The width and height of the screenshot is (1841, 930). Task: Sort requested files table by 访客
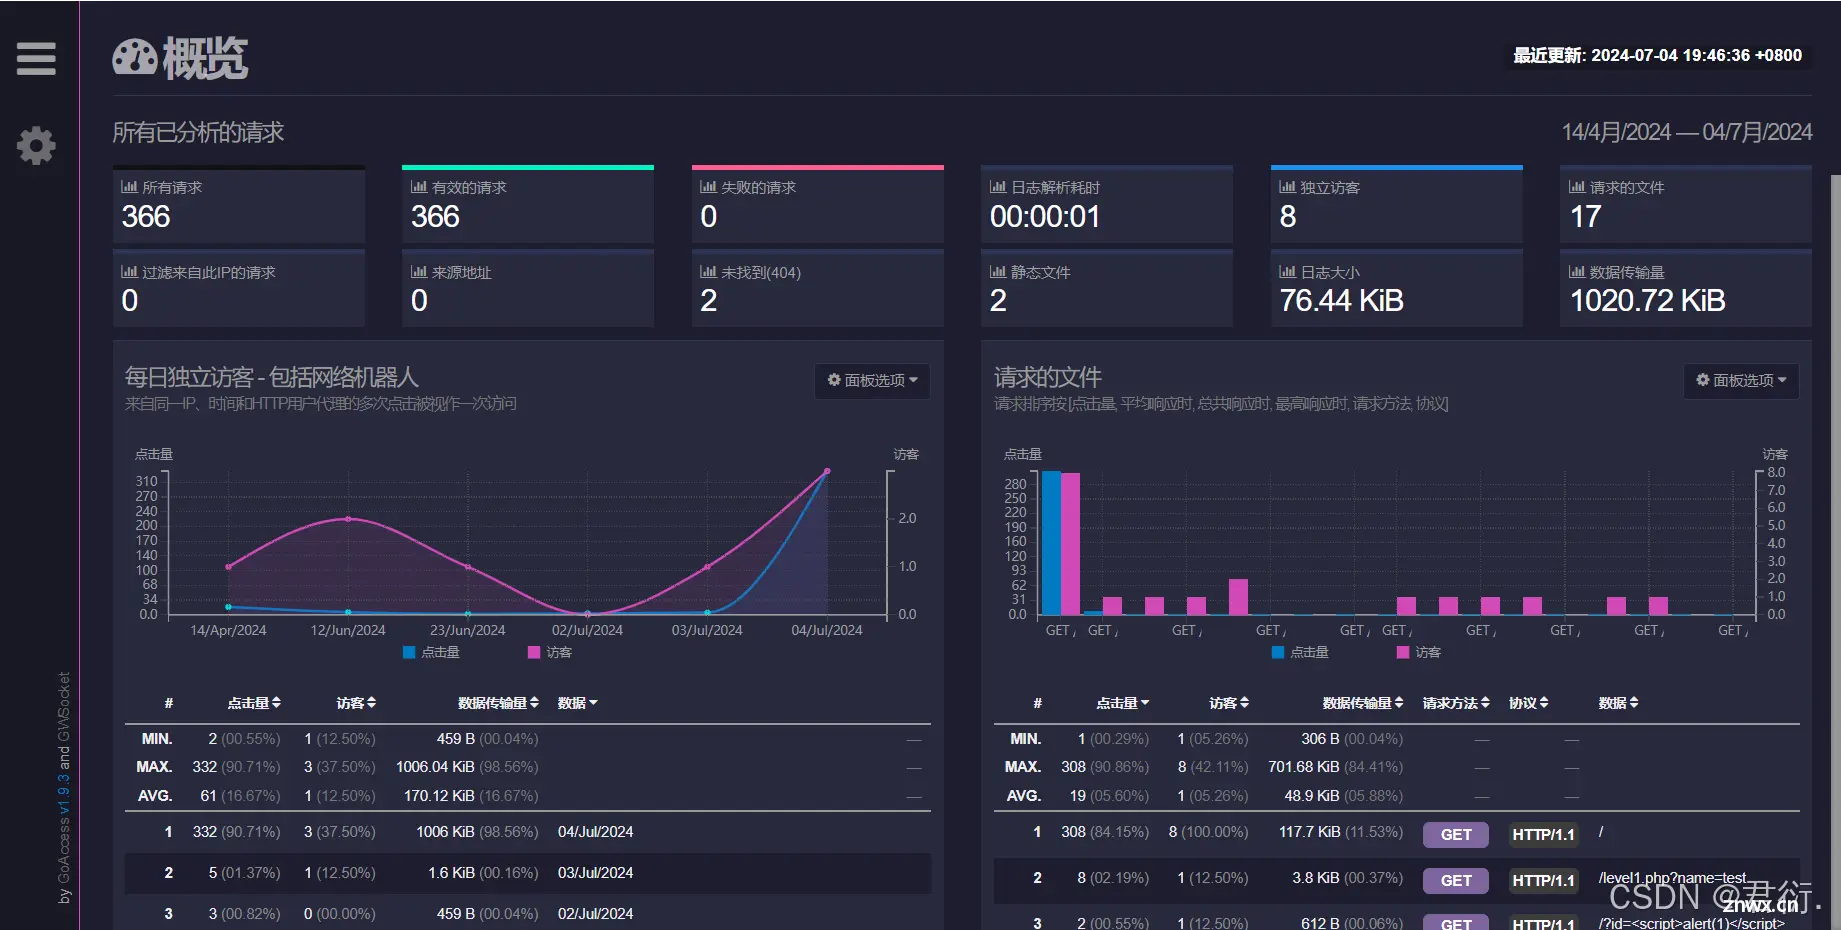(x=1229, y=703)
